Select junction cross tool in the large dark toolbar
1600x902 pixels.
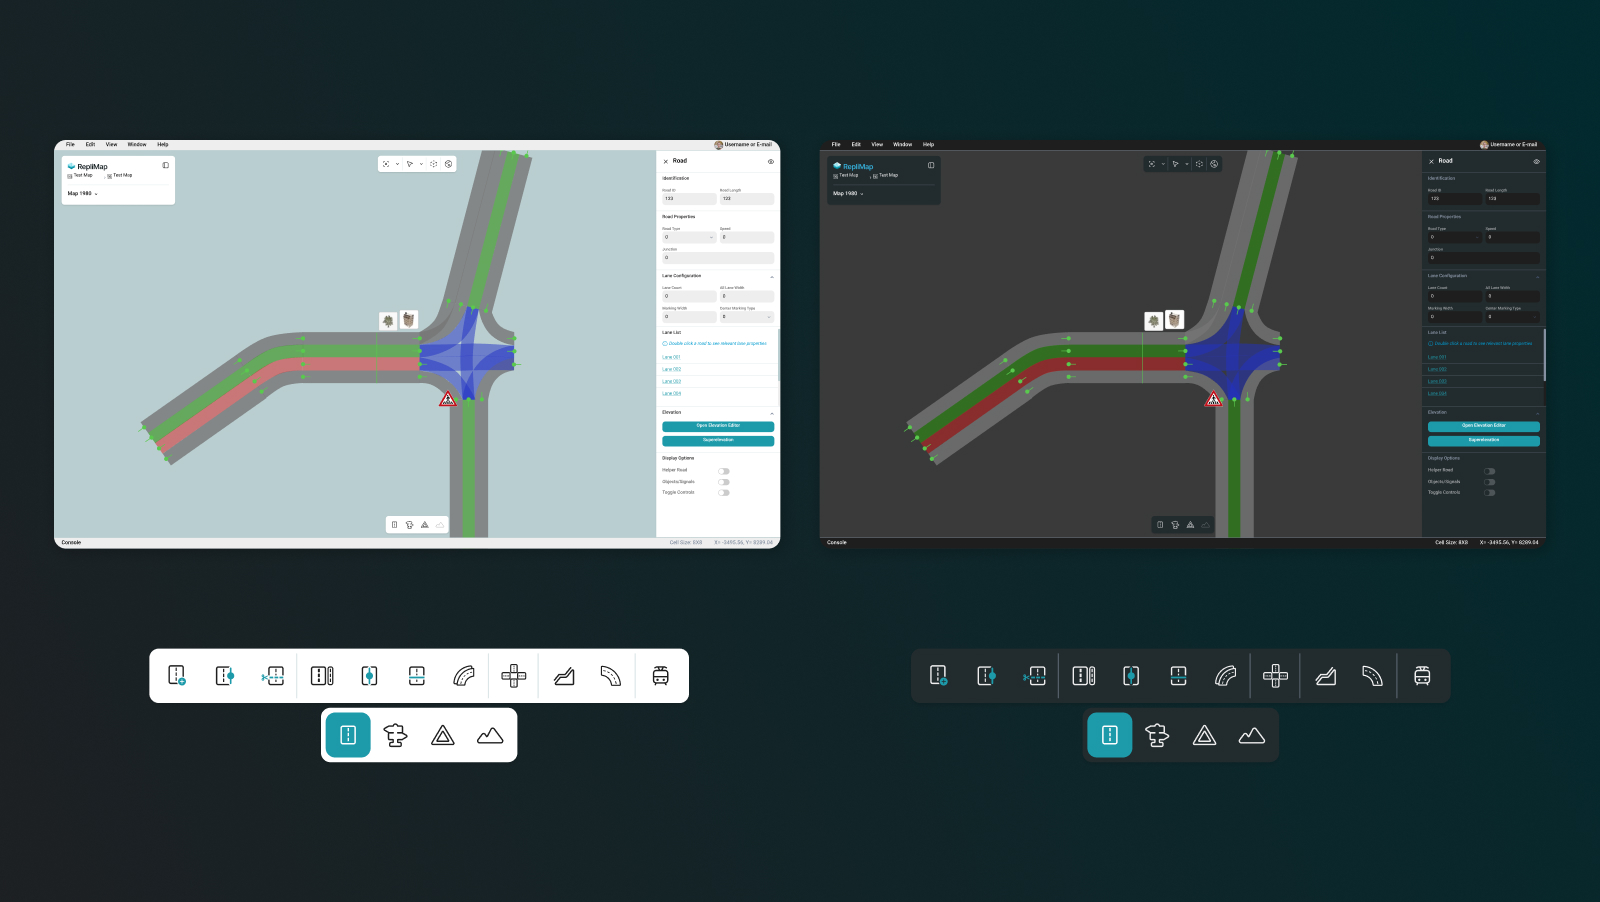pos(1276,676)
